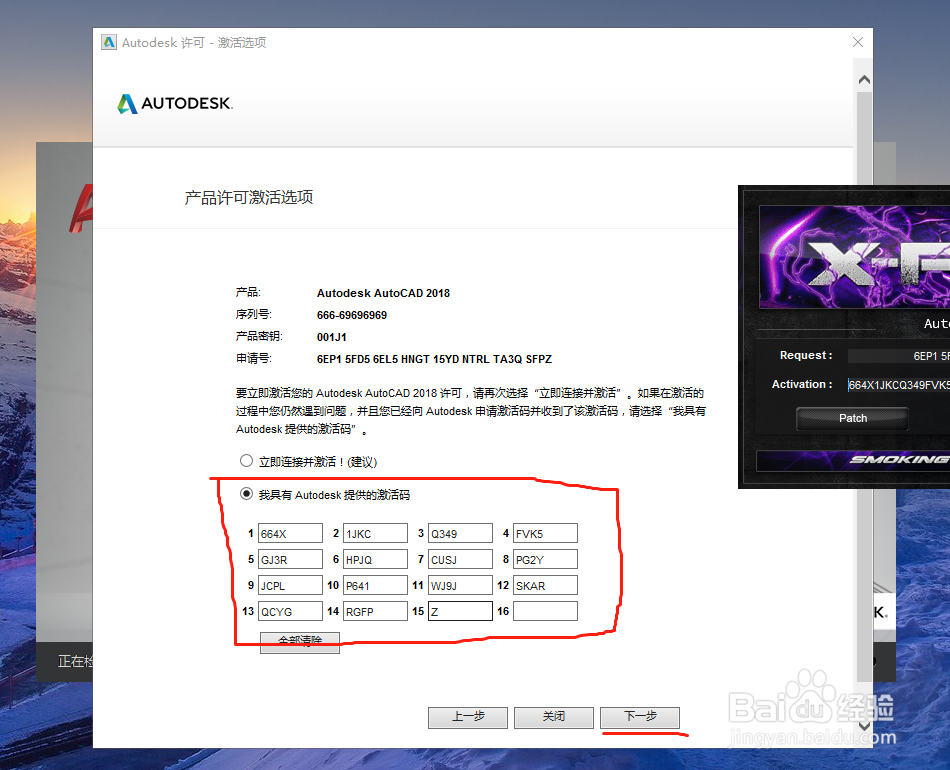
Task: Select the connect and activate now radio option
Action: tap(246, 461)
